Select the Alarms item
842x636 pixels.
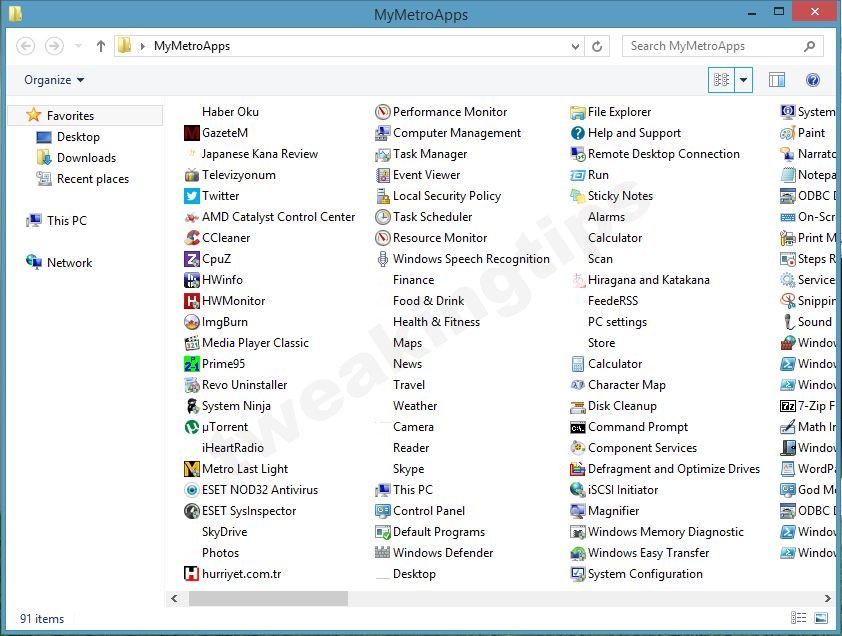pos(606,217)
